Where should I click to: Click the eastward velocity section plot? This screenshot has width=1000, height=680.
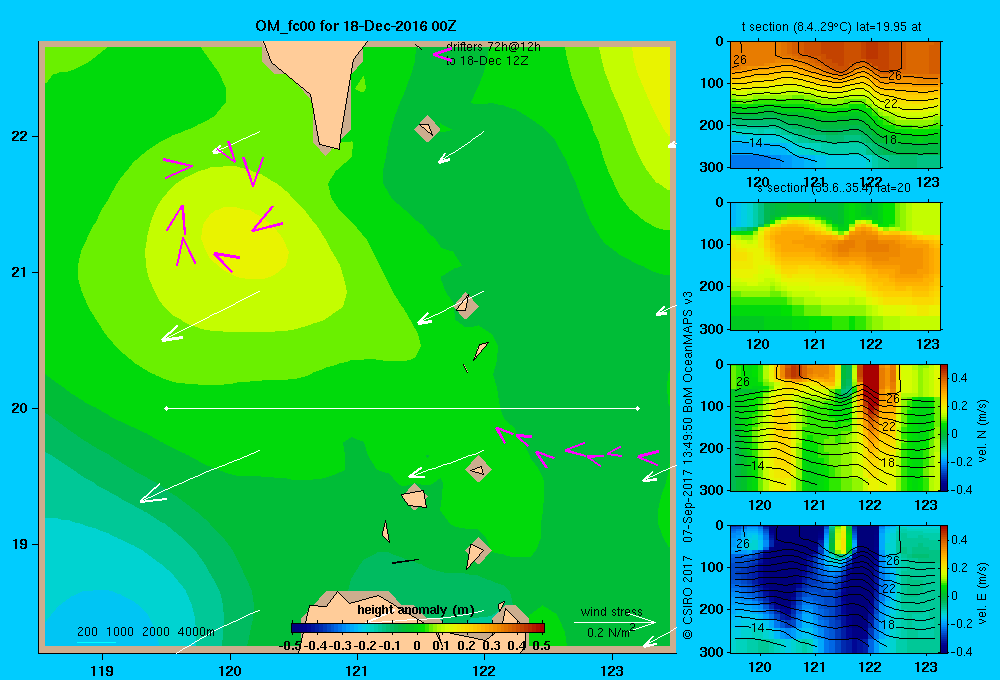tap(835, 589)
